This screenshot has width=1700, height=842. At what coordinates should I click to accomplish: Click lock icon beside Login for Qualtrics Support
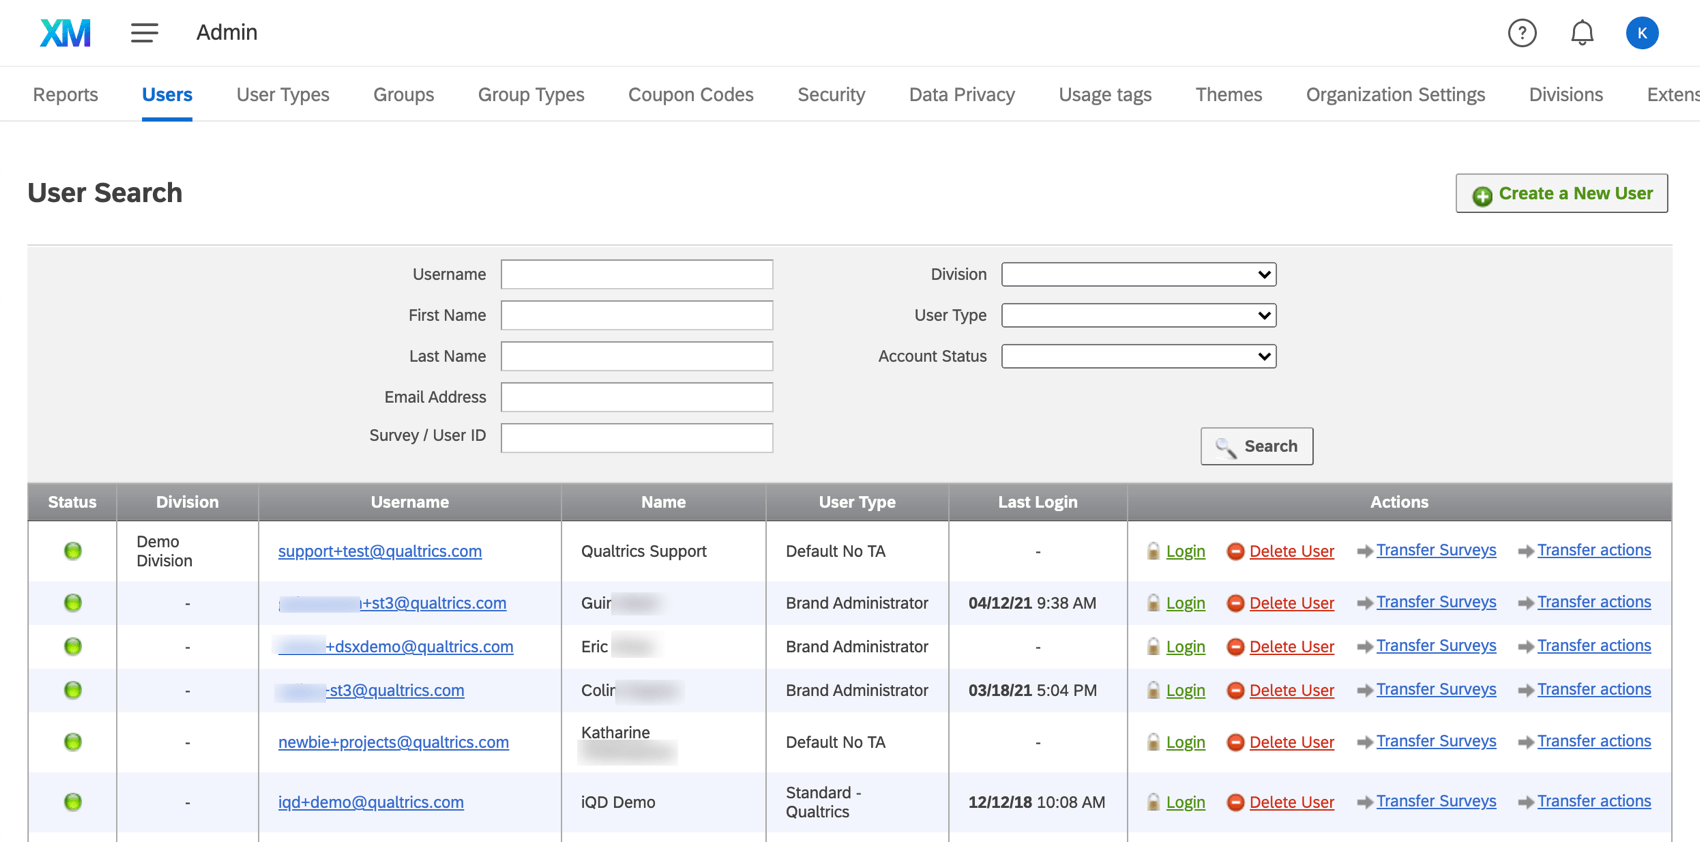(1153, 551)
